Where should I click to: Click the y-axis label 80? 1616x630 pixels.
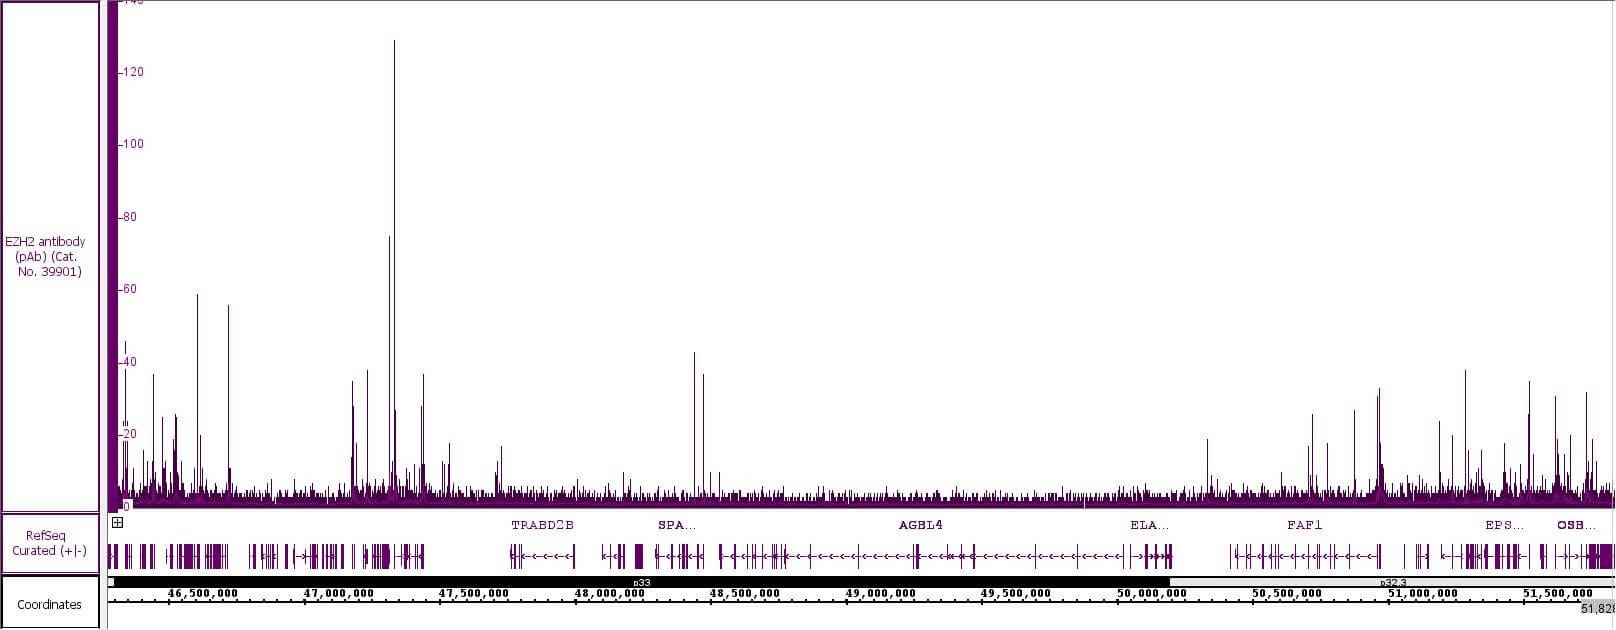click(129, 217)
